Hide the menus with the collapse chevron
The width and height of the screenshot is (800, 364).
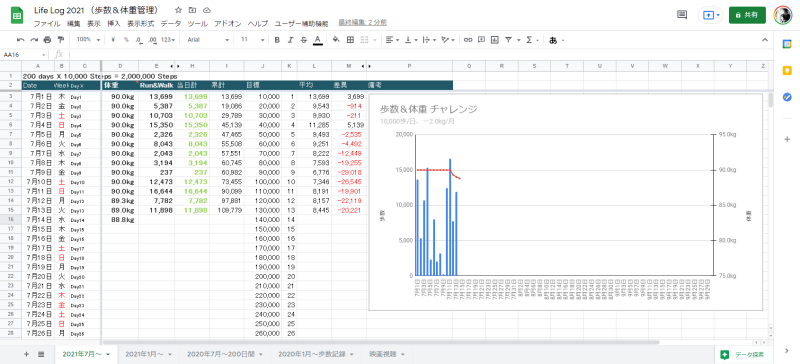pyautogui.click(x=764, y=40)
